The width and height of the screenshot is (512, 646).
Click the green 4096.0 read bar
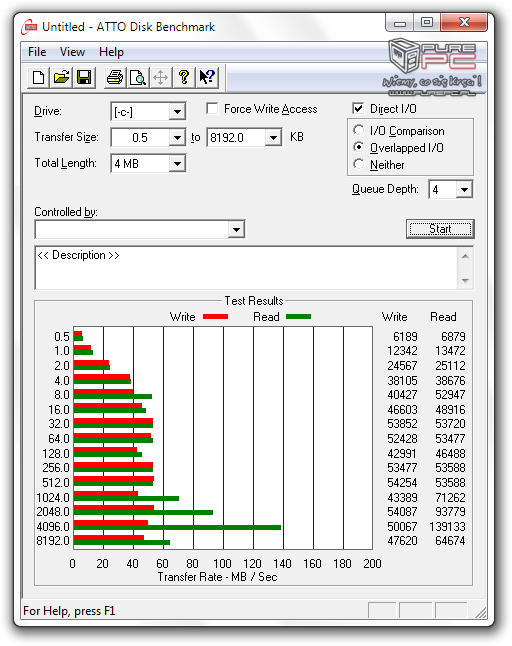point(177,527)
